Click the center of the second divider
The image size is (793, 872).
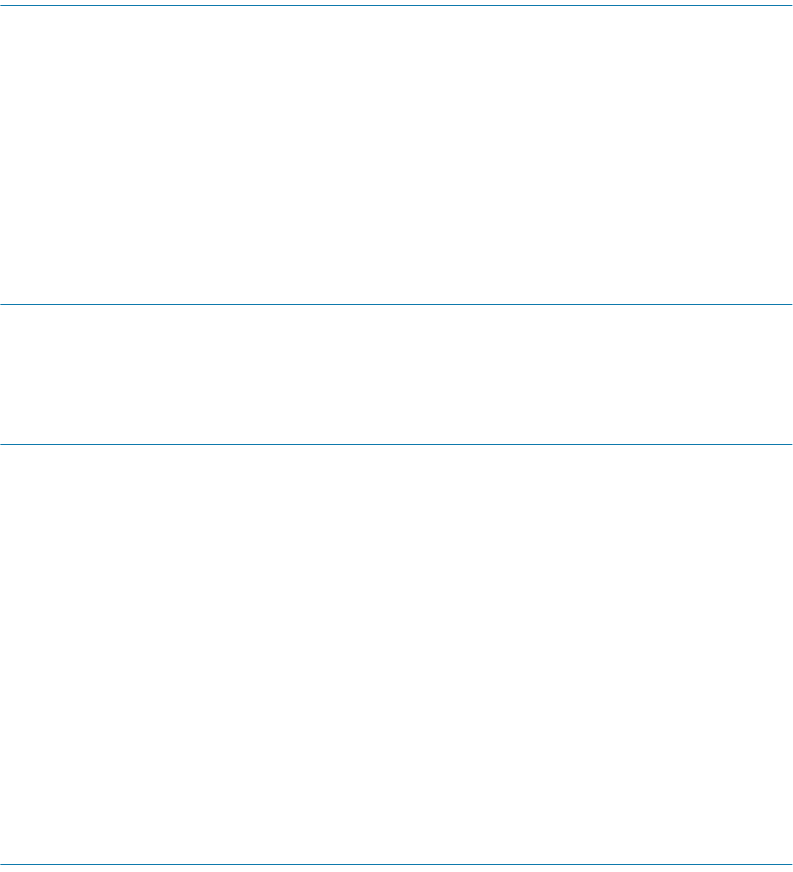coord(396,304)
